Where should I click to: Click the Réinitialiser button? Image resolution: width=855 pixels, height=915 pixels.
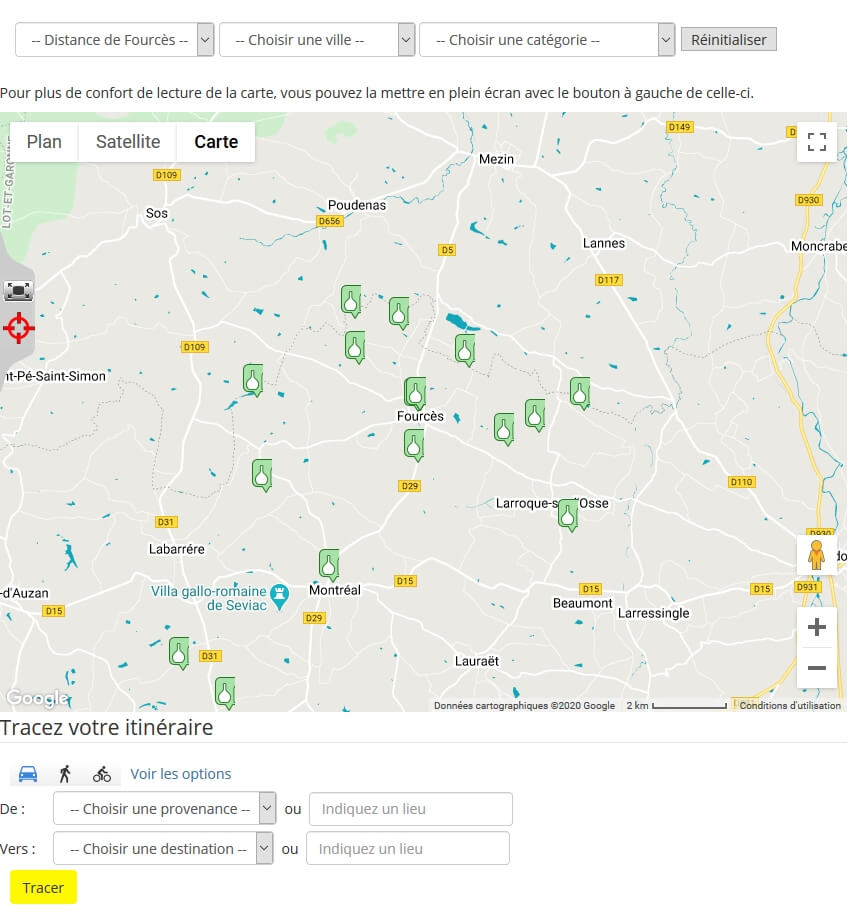728,40
